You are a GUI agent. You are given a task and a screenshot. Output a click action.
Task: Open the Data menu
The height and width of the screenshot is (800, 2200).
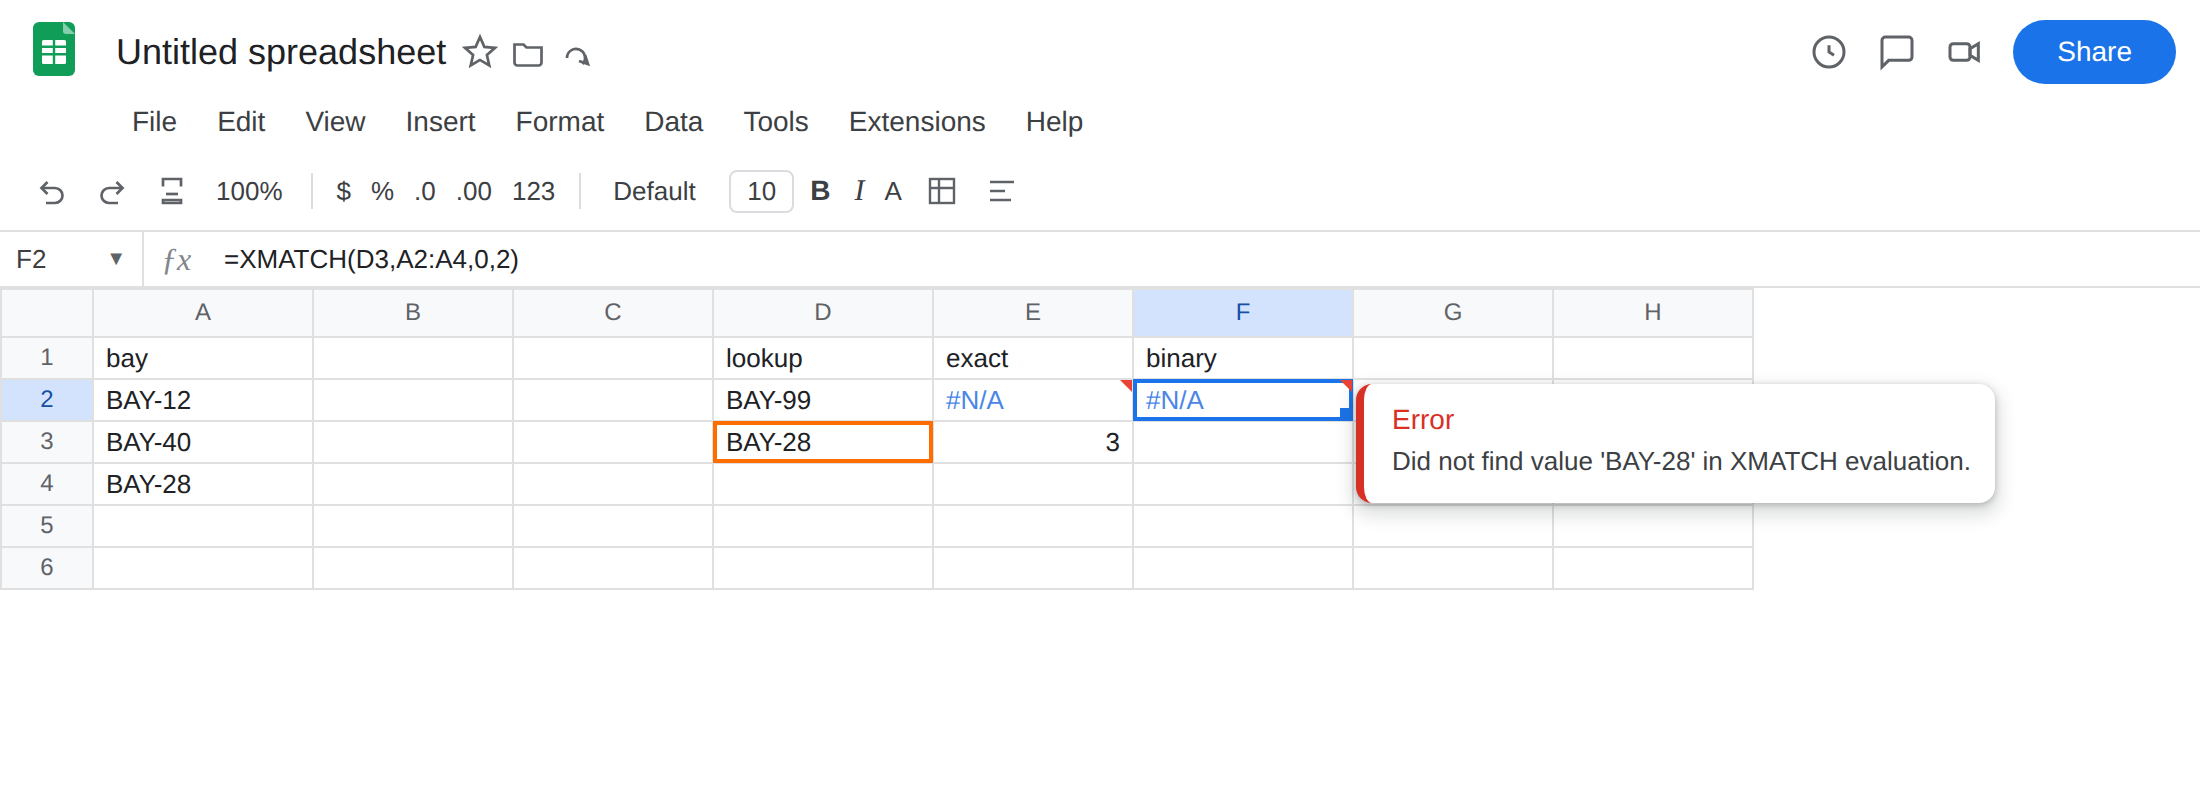[x=673, y=122]
